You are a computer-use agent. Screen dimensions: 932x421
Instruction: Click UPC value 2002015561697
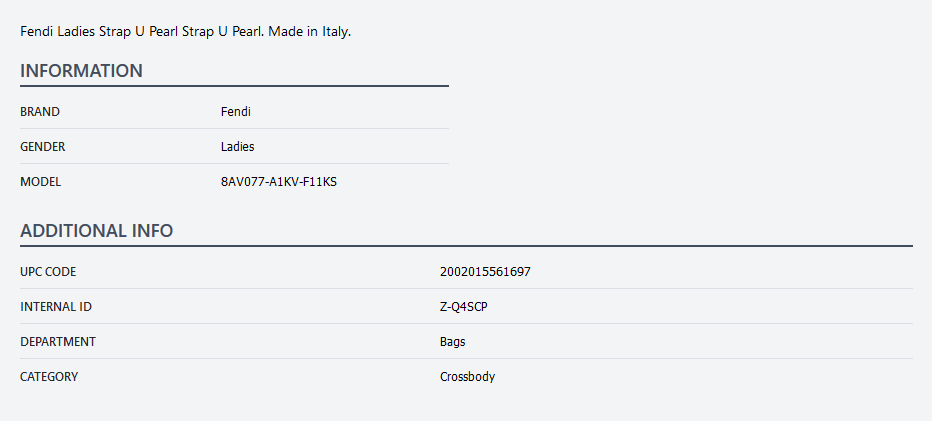485,272
